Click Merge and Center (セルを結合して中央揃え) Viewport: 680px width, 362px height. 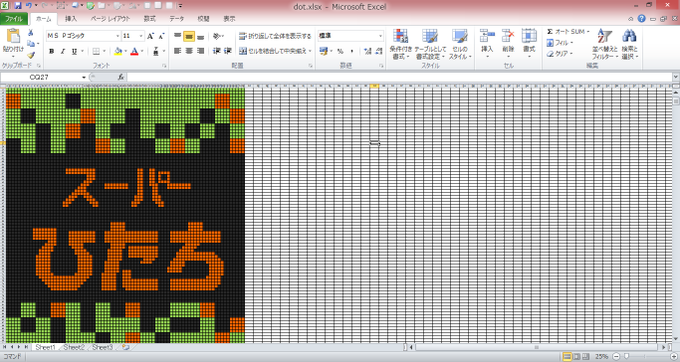click(x=276, y=51)
